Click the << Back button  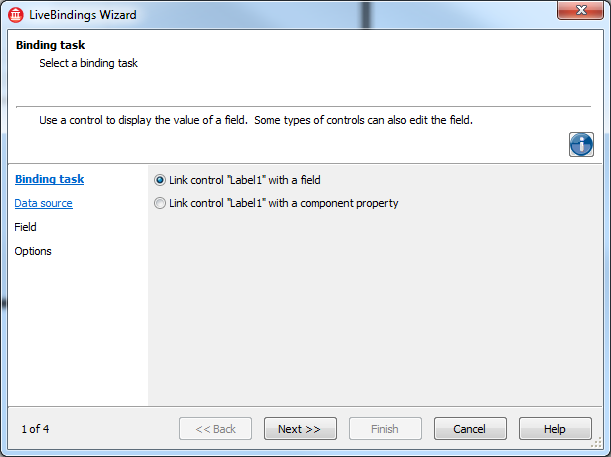coord(215,429)
